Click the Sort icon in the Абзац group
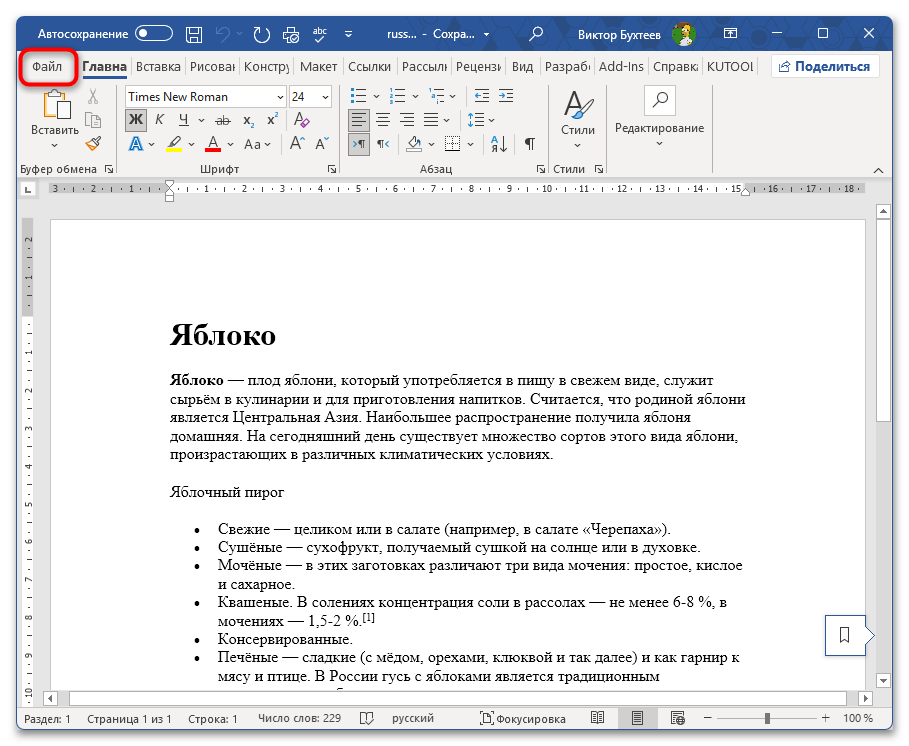 (x=496, y=144)
